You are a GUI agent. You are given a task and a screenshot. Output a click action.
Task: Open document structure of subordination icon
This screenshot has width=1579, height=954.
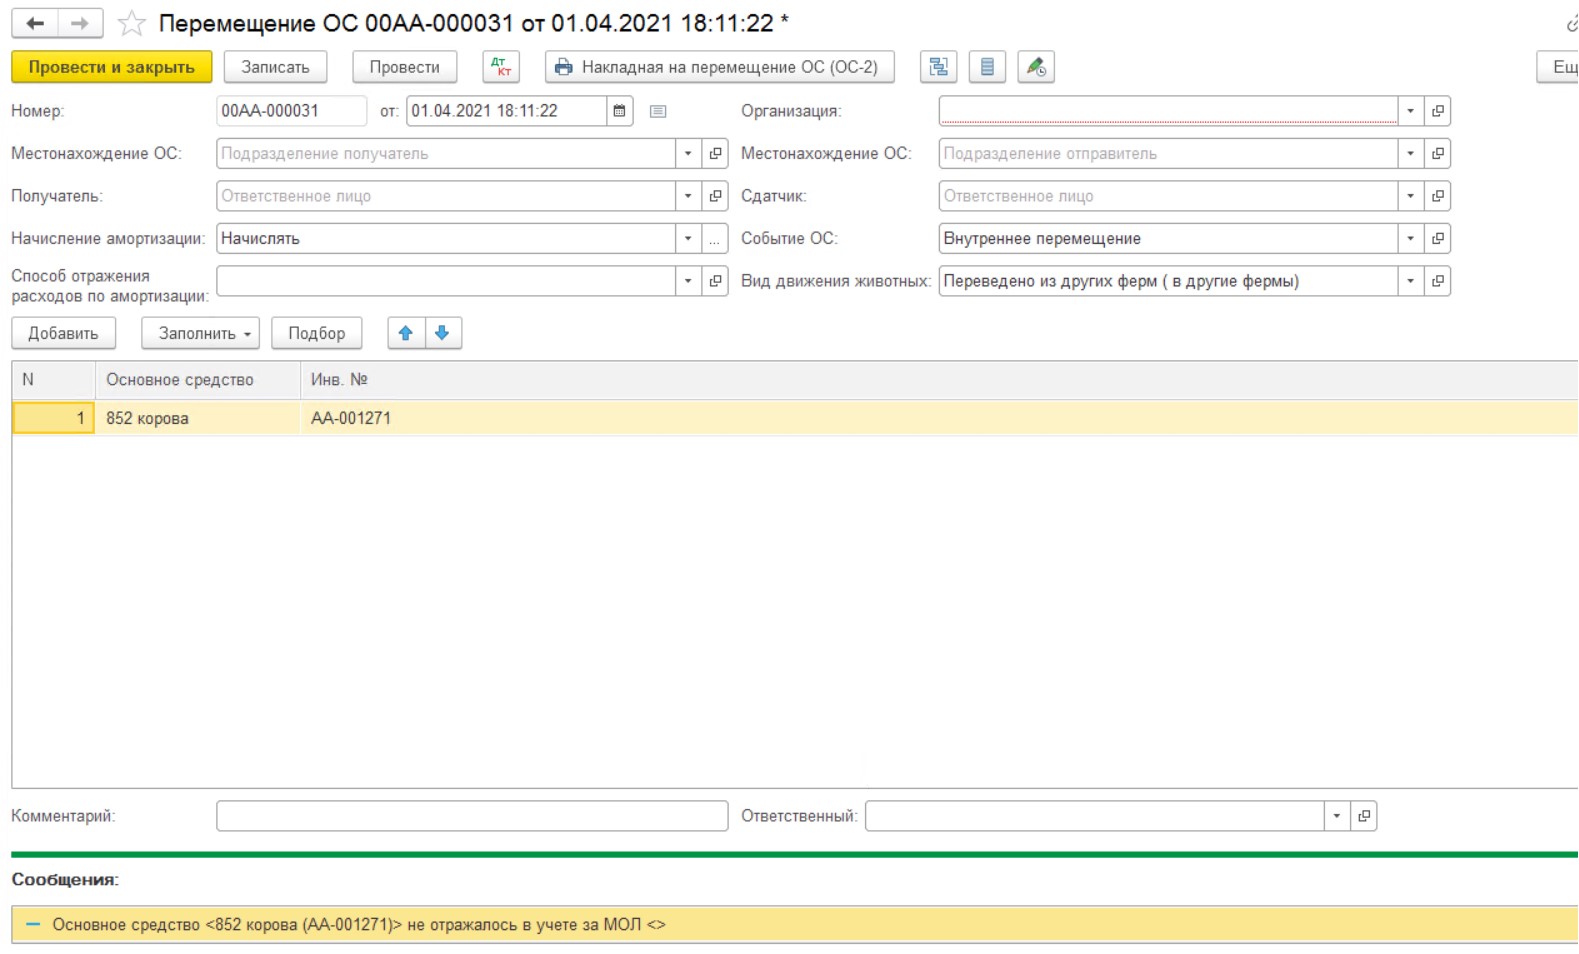938,67
